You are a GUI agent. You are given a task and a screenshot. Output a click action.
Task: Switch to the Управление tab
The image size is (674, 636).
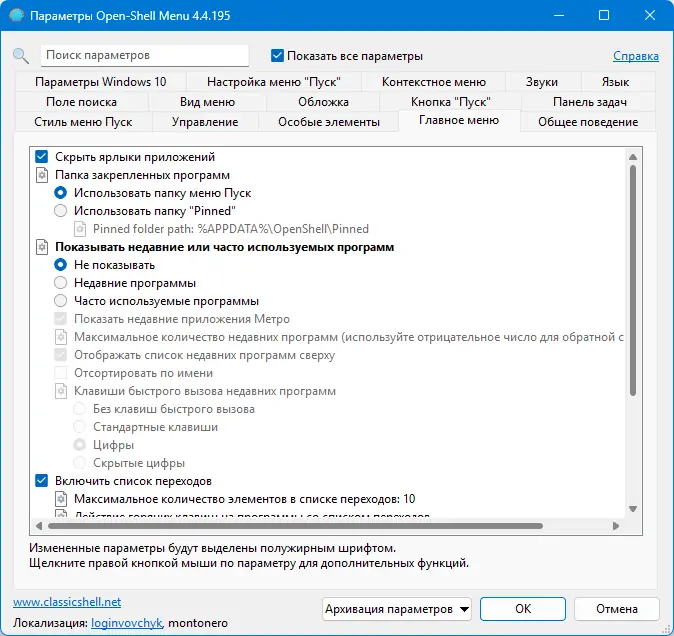tap(205, 122)
